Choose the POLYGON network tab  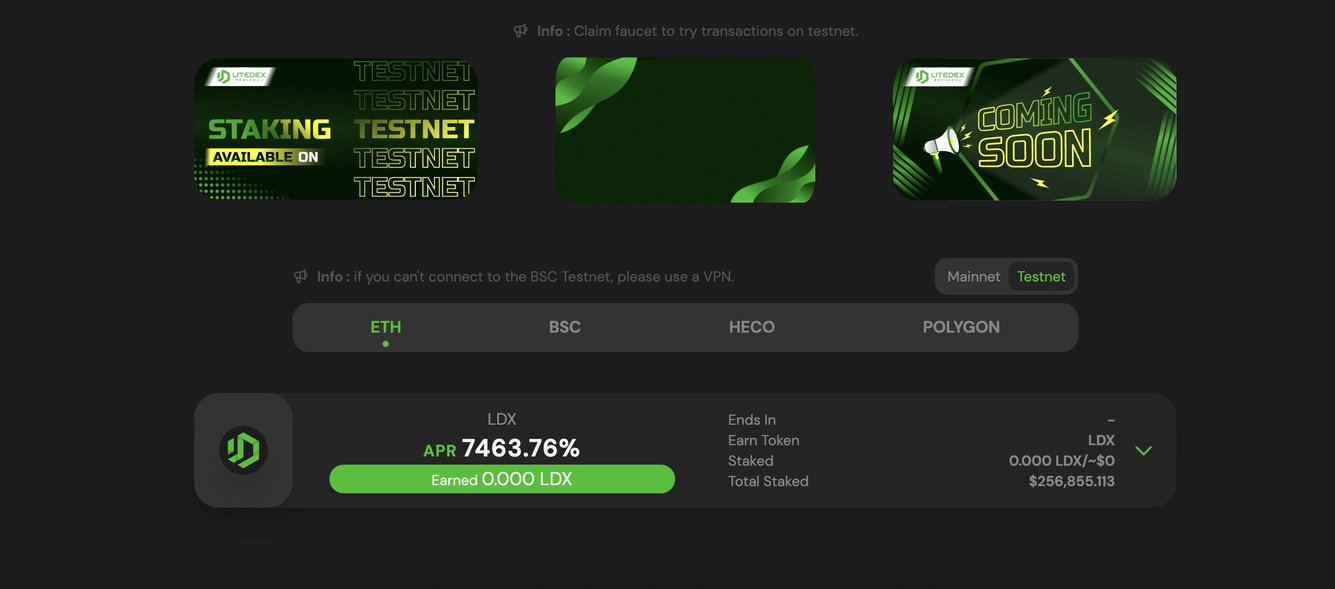961,327
